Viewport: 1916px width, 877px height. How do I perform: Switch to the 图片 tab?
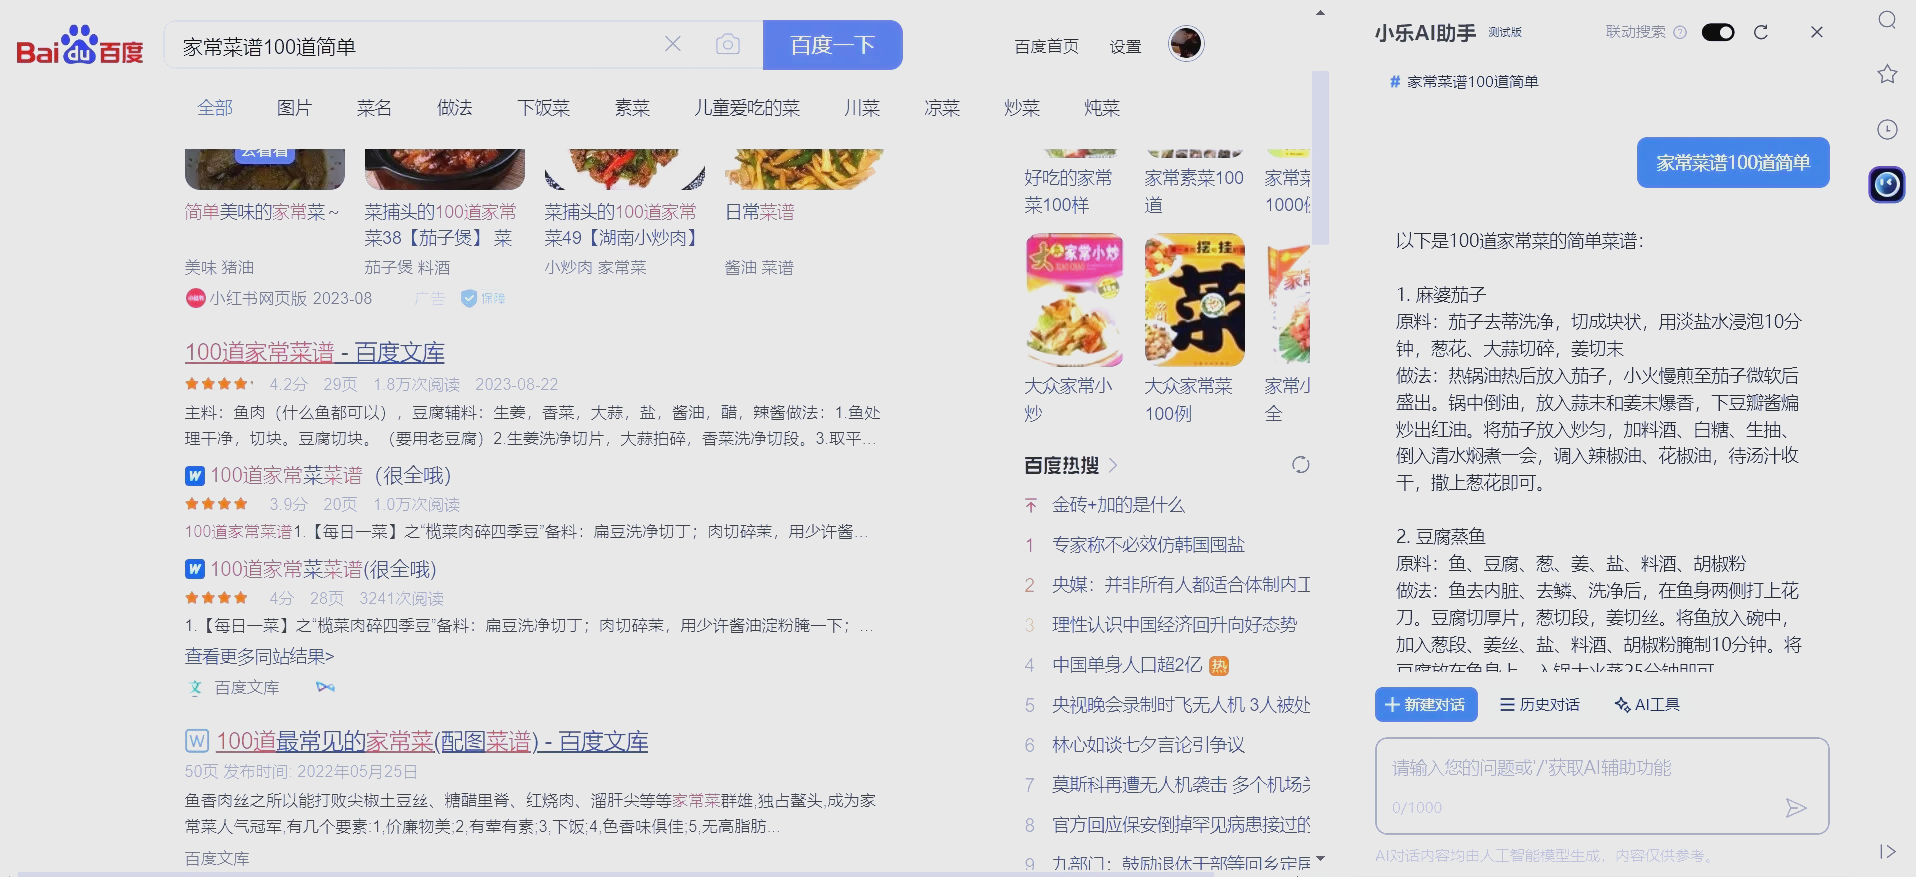coord(294,108)
